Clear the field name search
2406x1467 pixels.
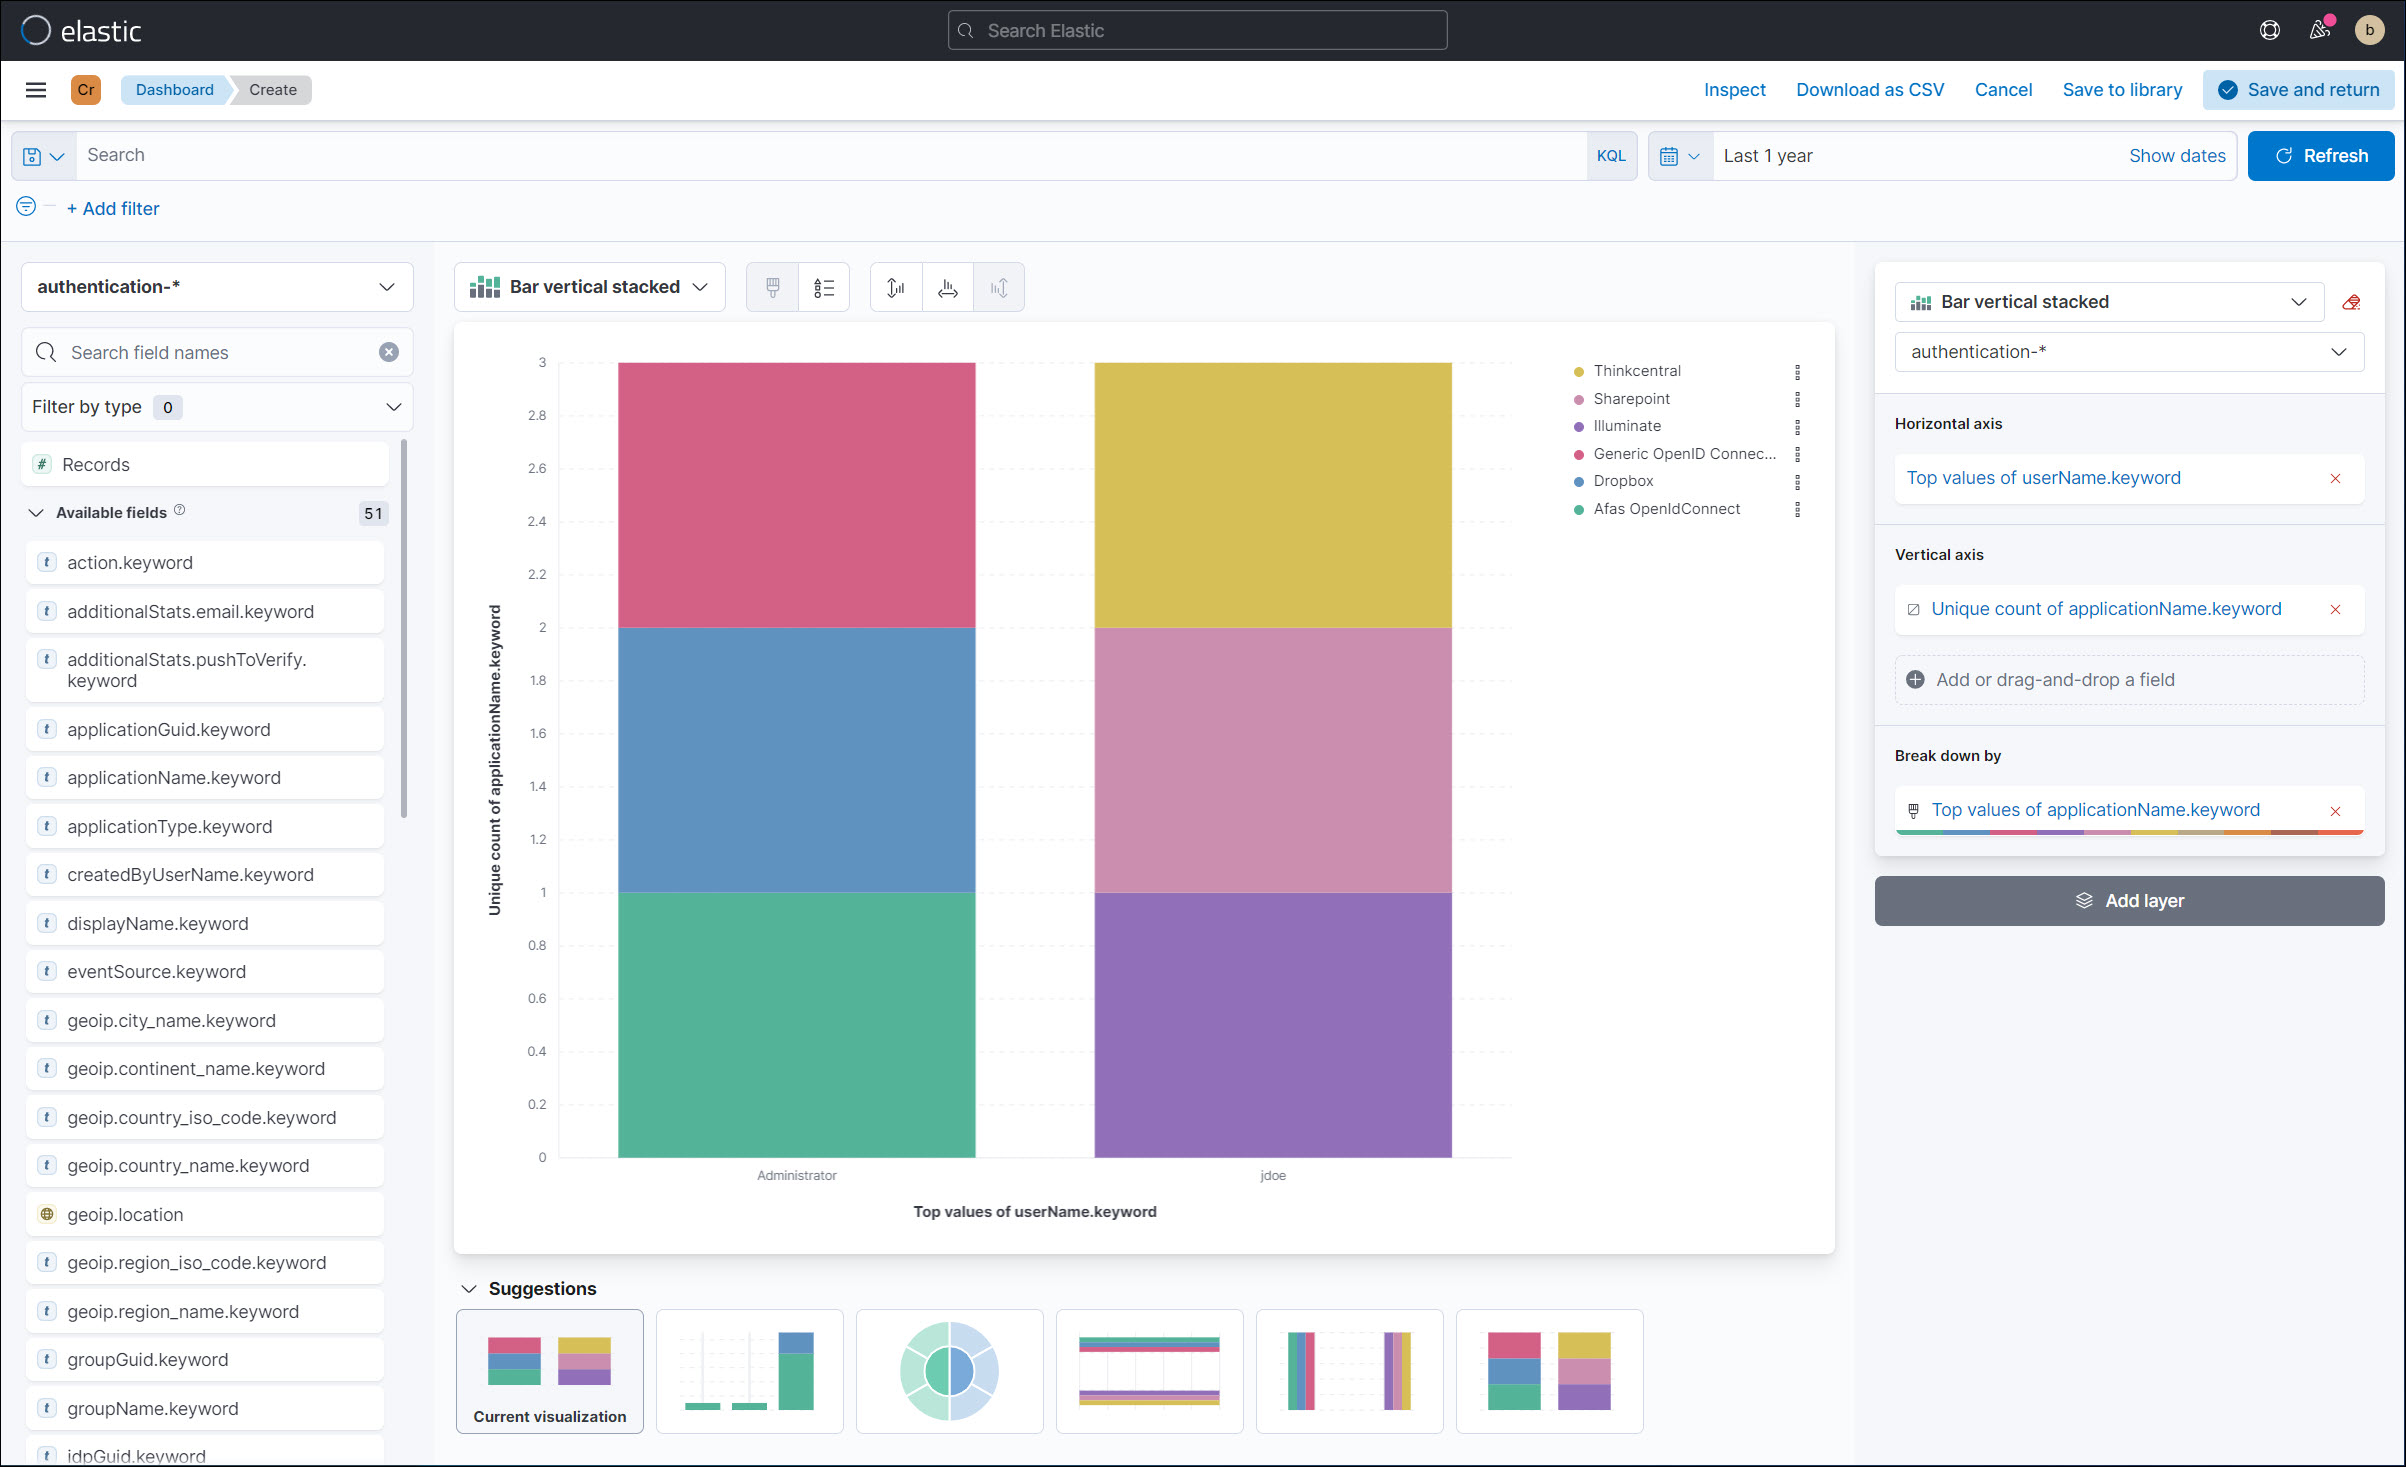pyautogui.click(x=389, y=352)
